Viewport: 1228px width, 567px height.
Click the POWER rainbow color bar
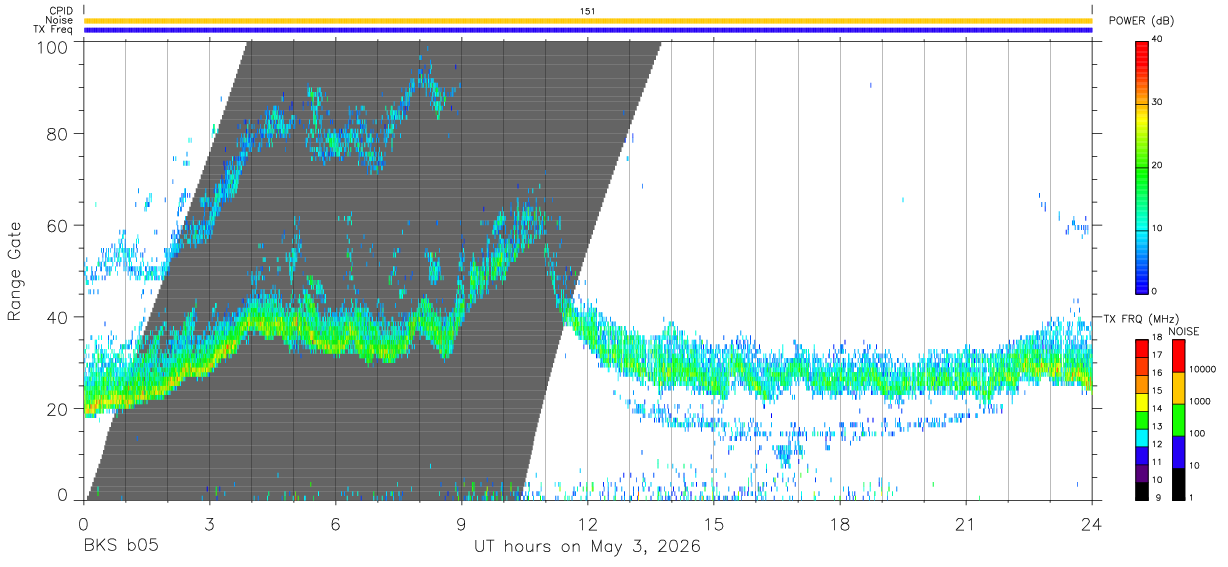(1142, 166)
